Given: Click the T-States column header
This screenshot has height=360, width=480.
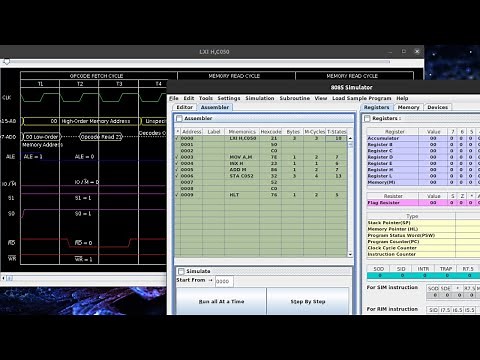Looking at the screenshot, I should [336, 132].
